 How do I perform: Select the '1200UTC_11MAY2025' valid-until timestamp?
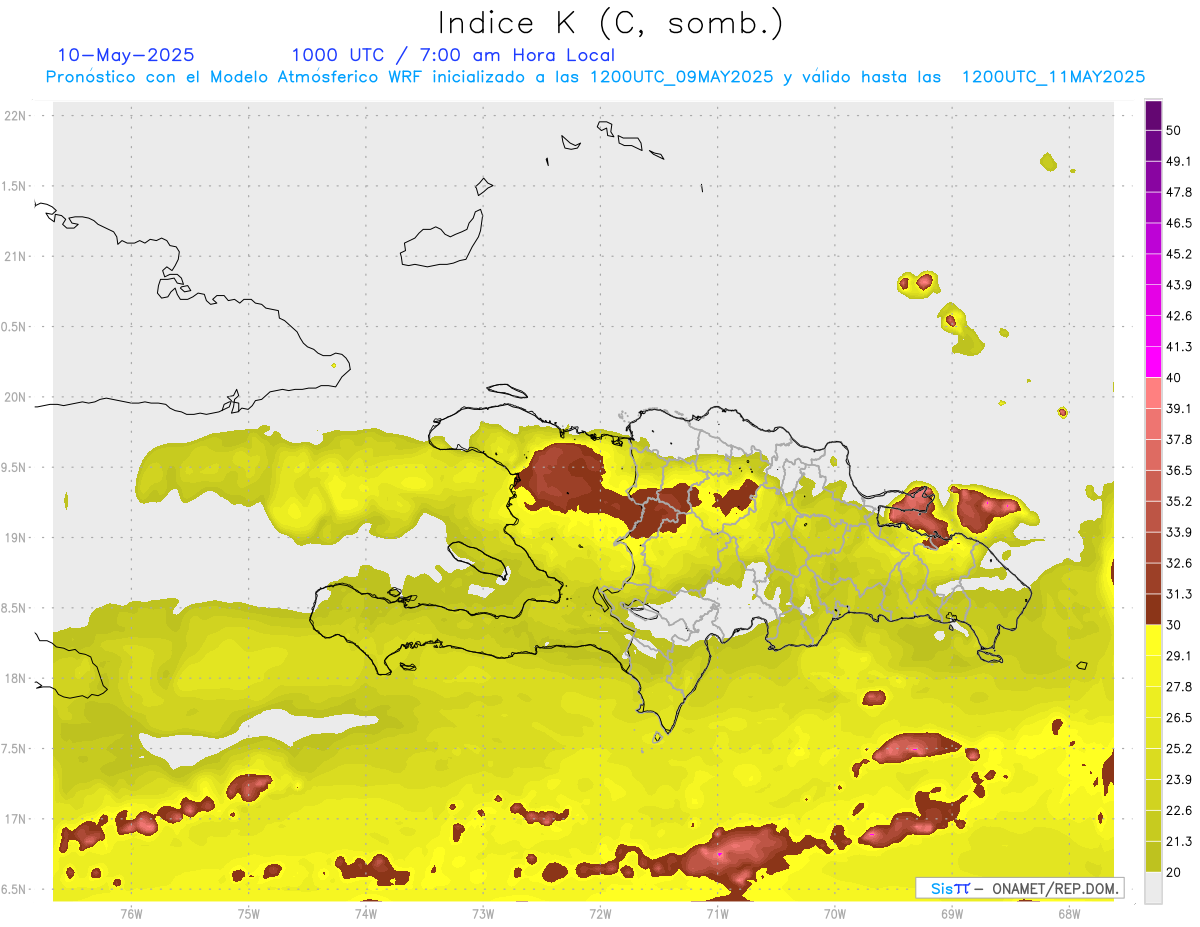(x=1053, y=77)
